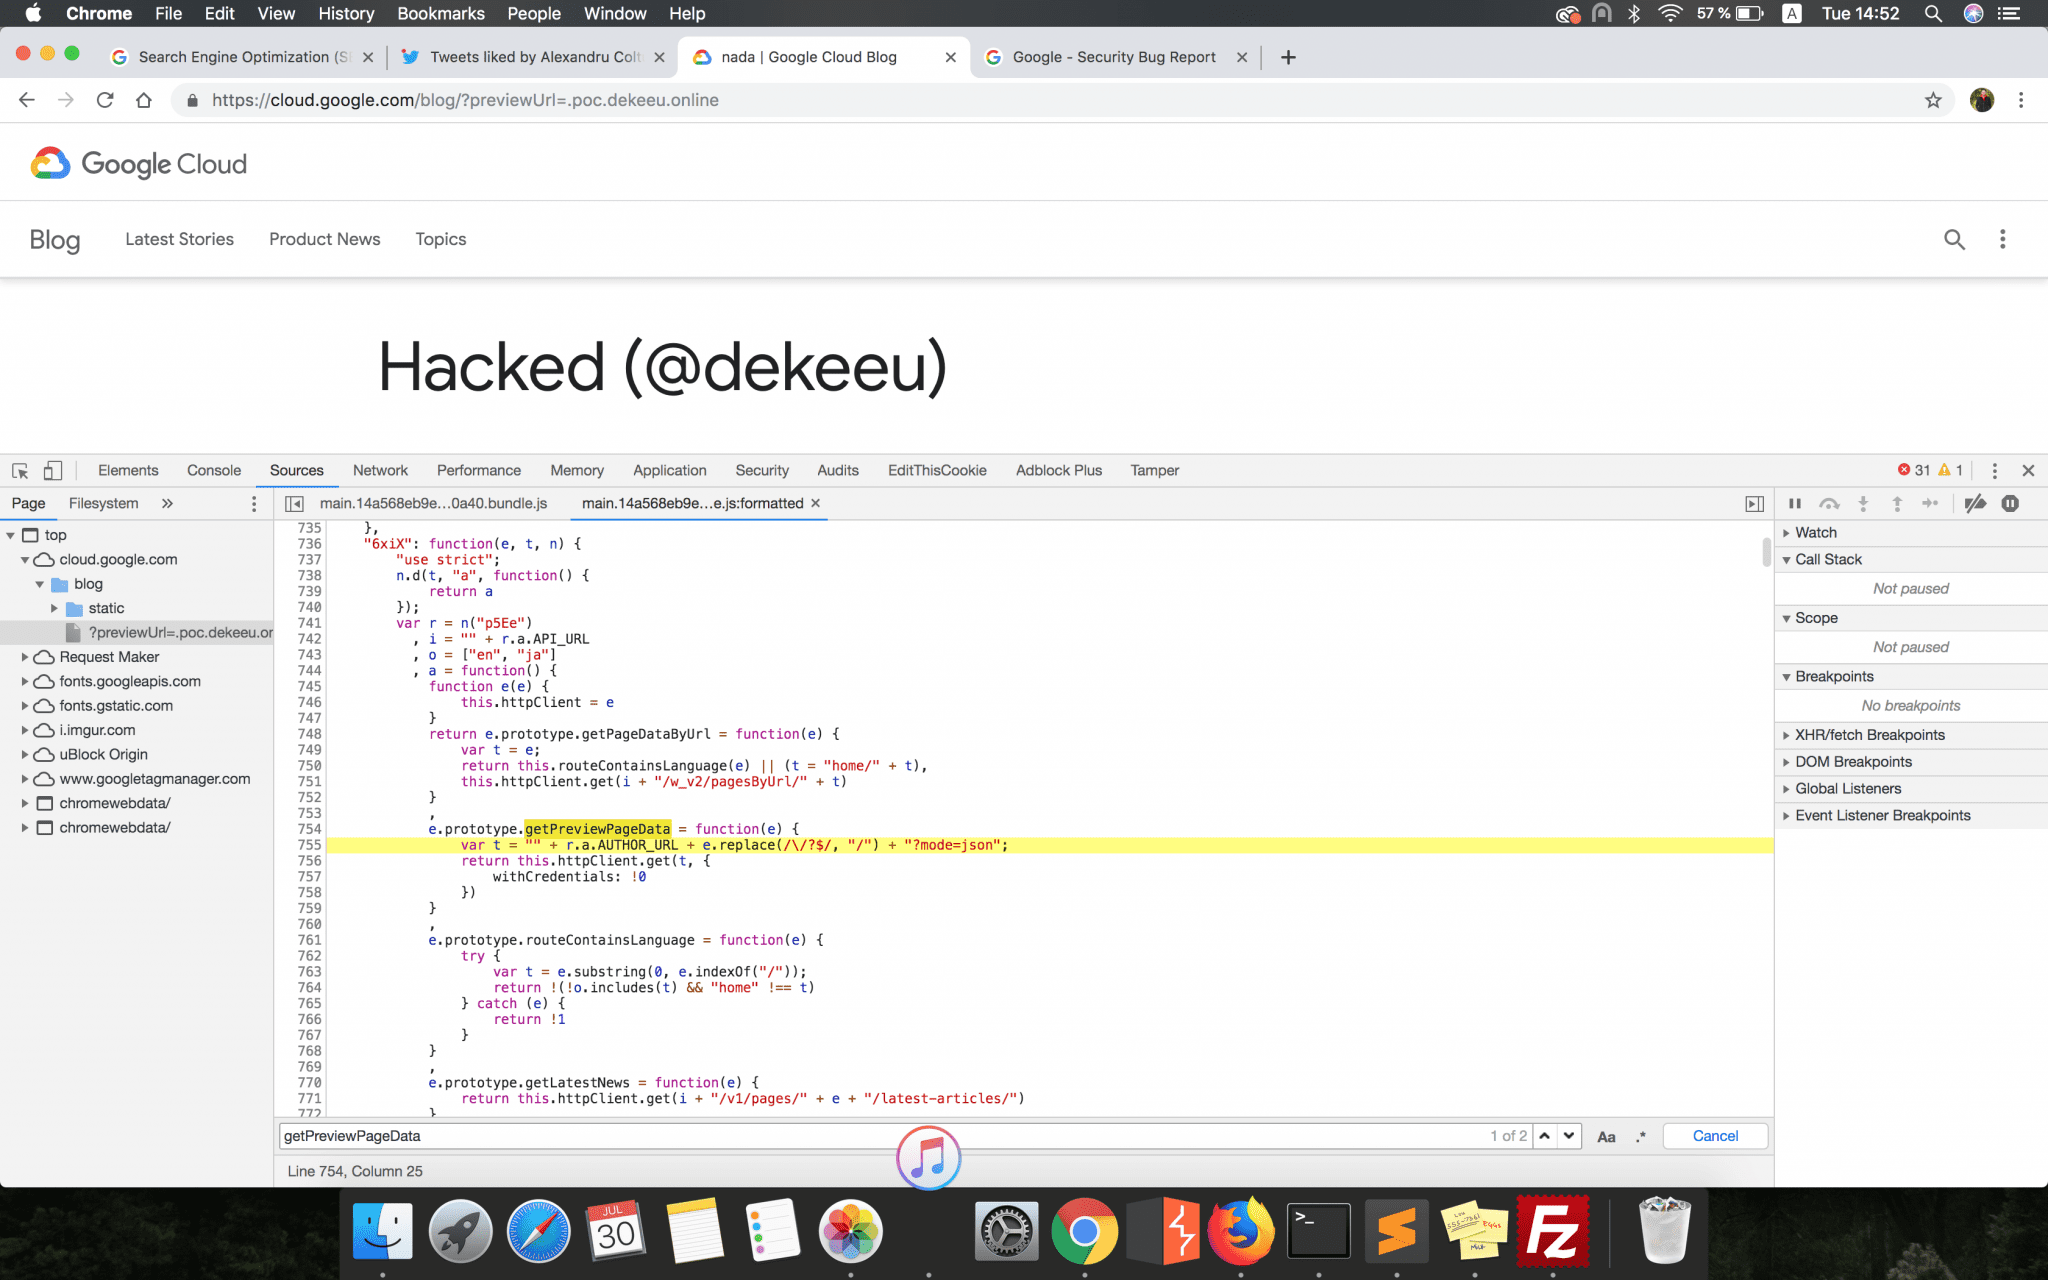Collapse the top frame tree node
This screenshot has height=1280, width=2048.
tap(11, 536)
